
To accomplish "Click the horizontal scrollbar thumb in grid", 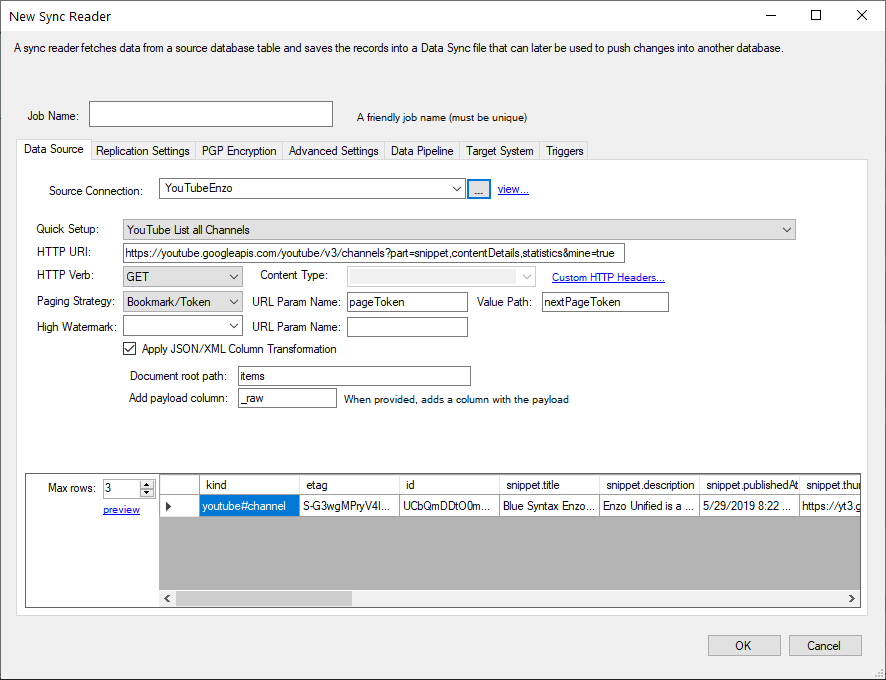I will 264,598.
